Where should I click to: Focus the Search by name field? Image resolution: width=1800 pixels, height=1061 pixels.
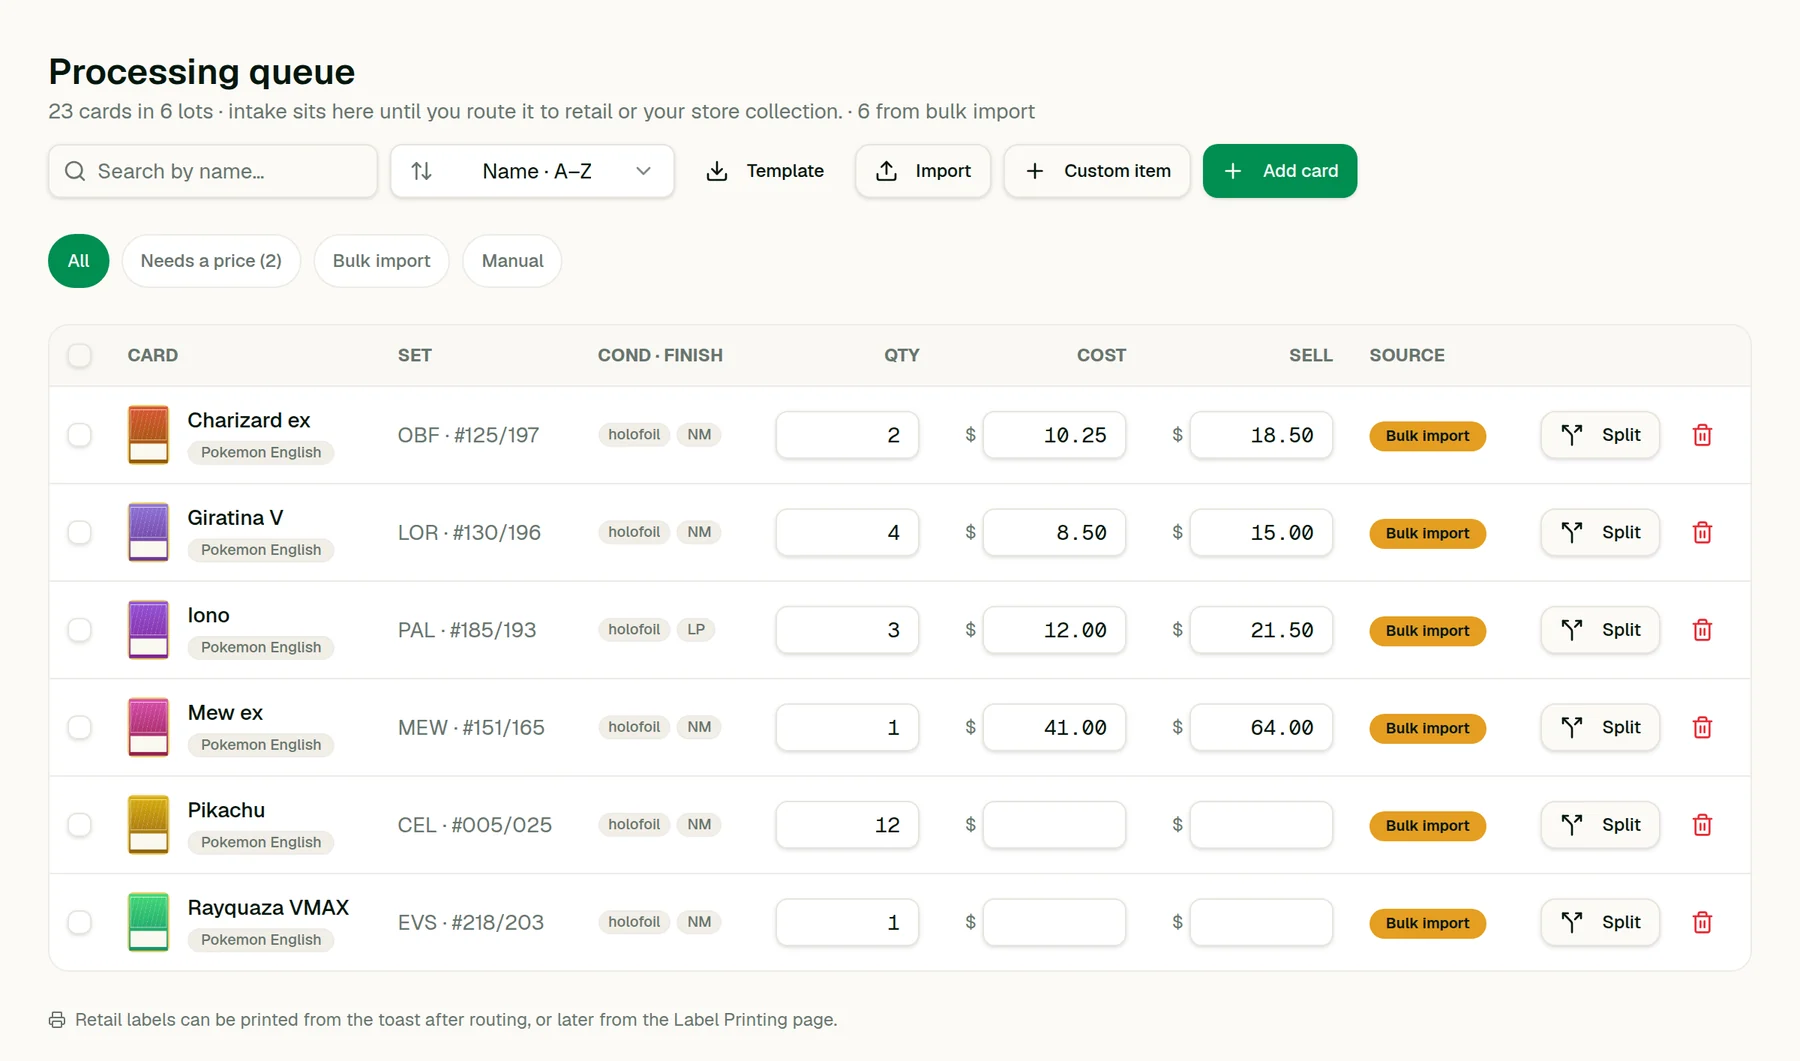tap(213, 171)
